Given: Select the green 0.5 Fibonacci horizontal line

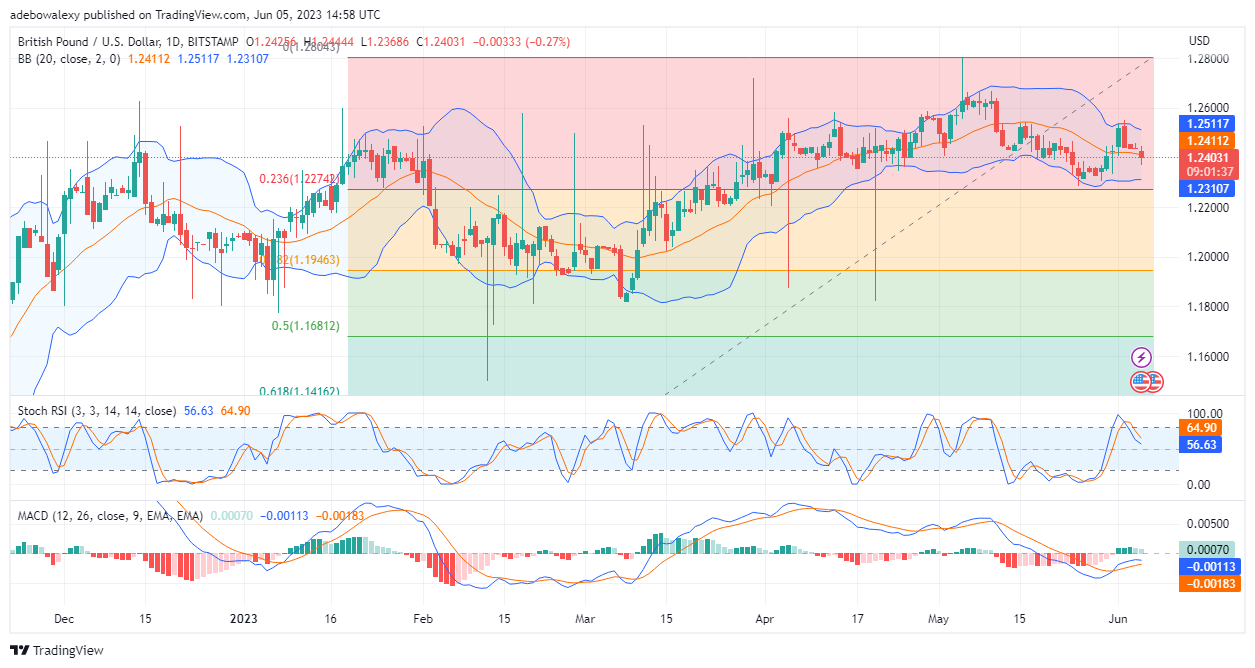Looking at the screenshot, I should pyautogui.click(x=750, y=336).
